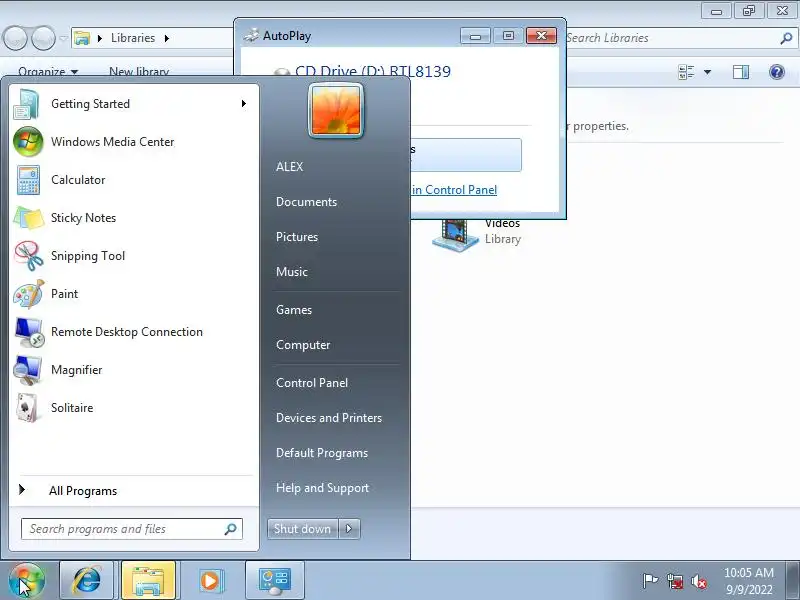Click the Show desktop strip at taskbar end
The image size is (800, 600).
[793, 581]
